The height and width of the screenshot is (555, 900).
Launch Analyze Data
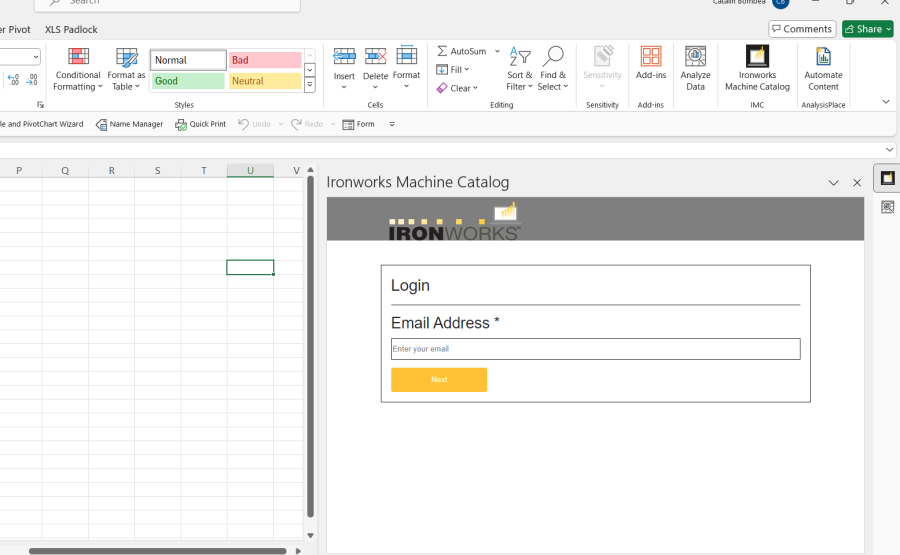696,69
